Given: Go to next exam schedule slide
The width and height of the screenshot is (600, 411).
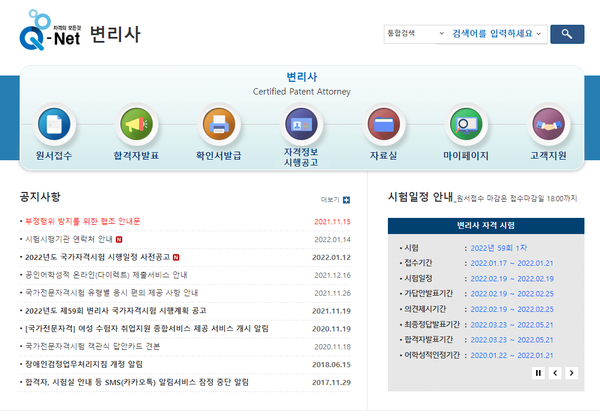Looking at the screenshot, I should coord(572,373).
